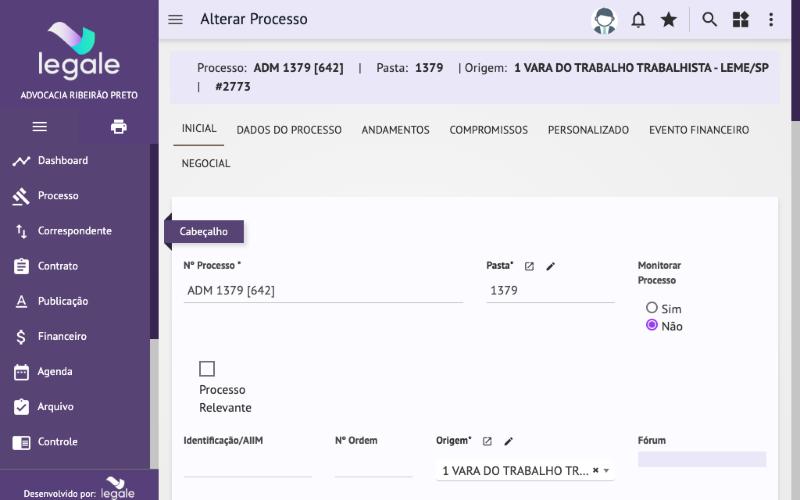Open Financeiro menu item
800x500 pixels.
62,337
